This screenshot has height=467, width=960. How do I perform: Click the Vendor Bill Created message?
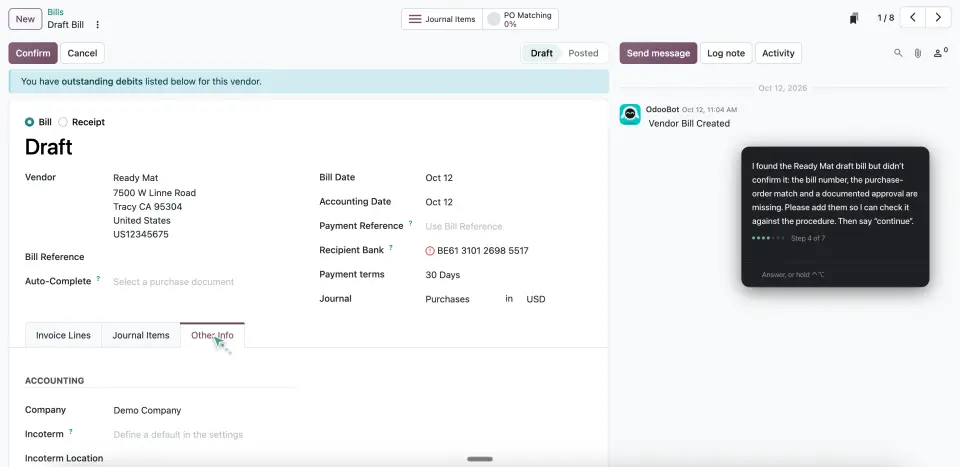[689, 124]
